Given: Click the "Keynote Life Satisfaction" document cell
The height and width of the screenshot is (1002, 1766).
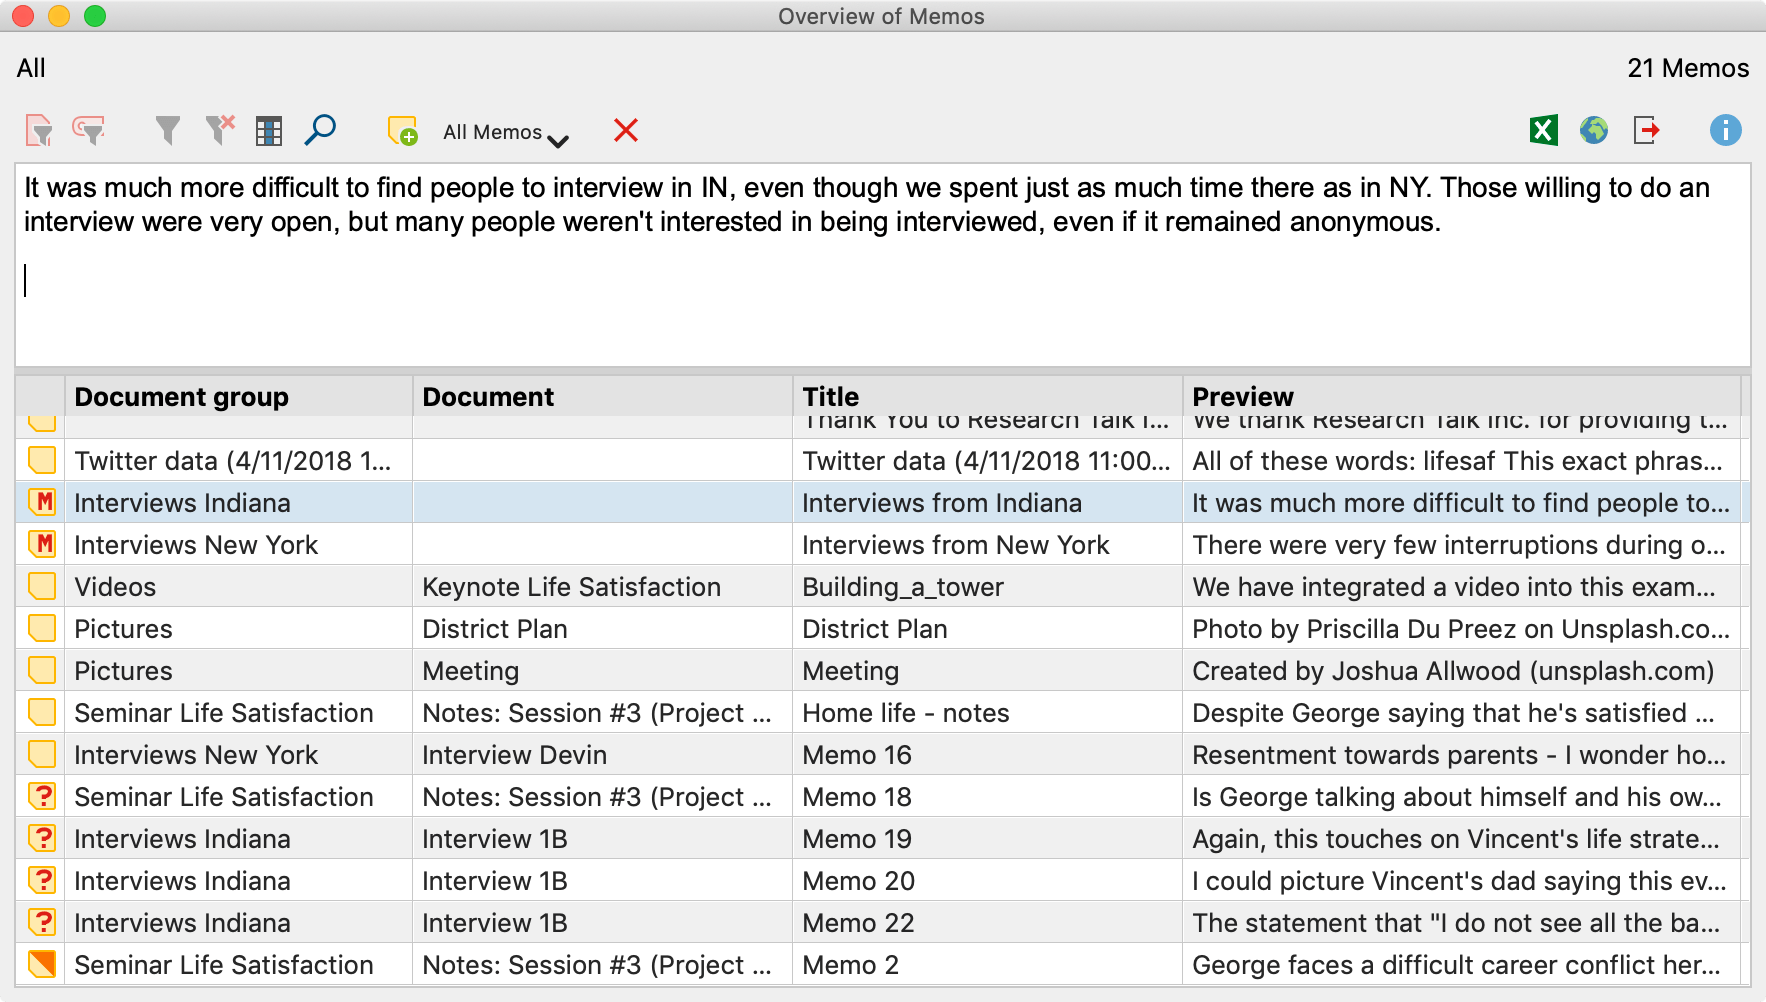Looking at the screenshot, I should click(603, 587).
